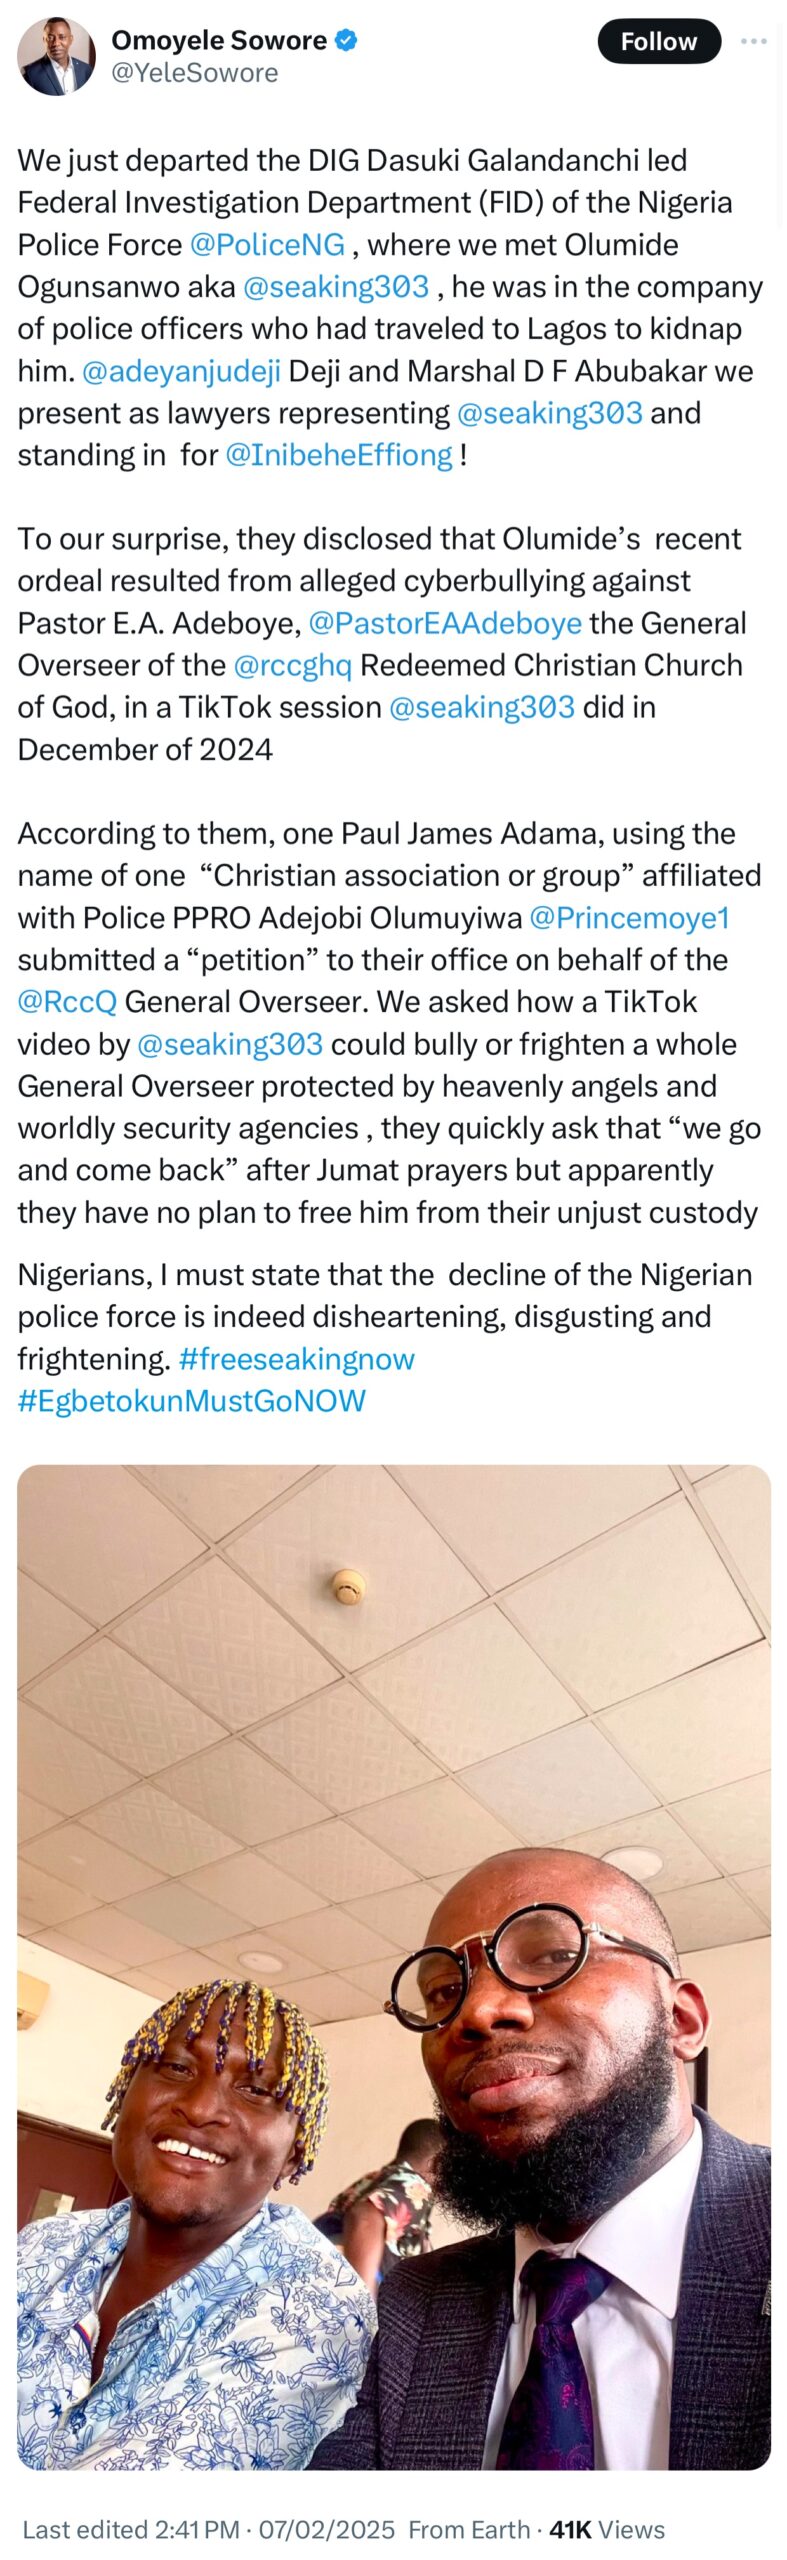787x2560 pixels.
Task: Open @seaking303 mention next to 'Ogunsanwo aka'
Action: click(336, 287)
